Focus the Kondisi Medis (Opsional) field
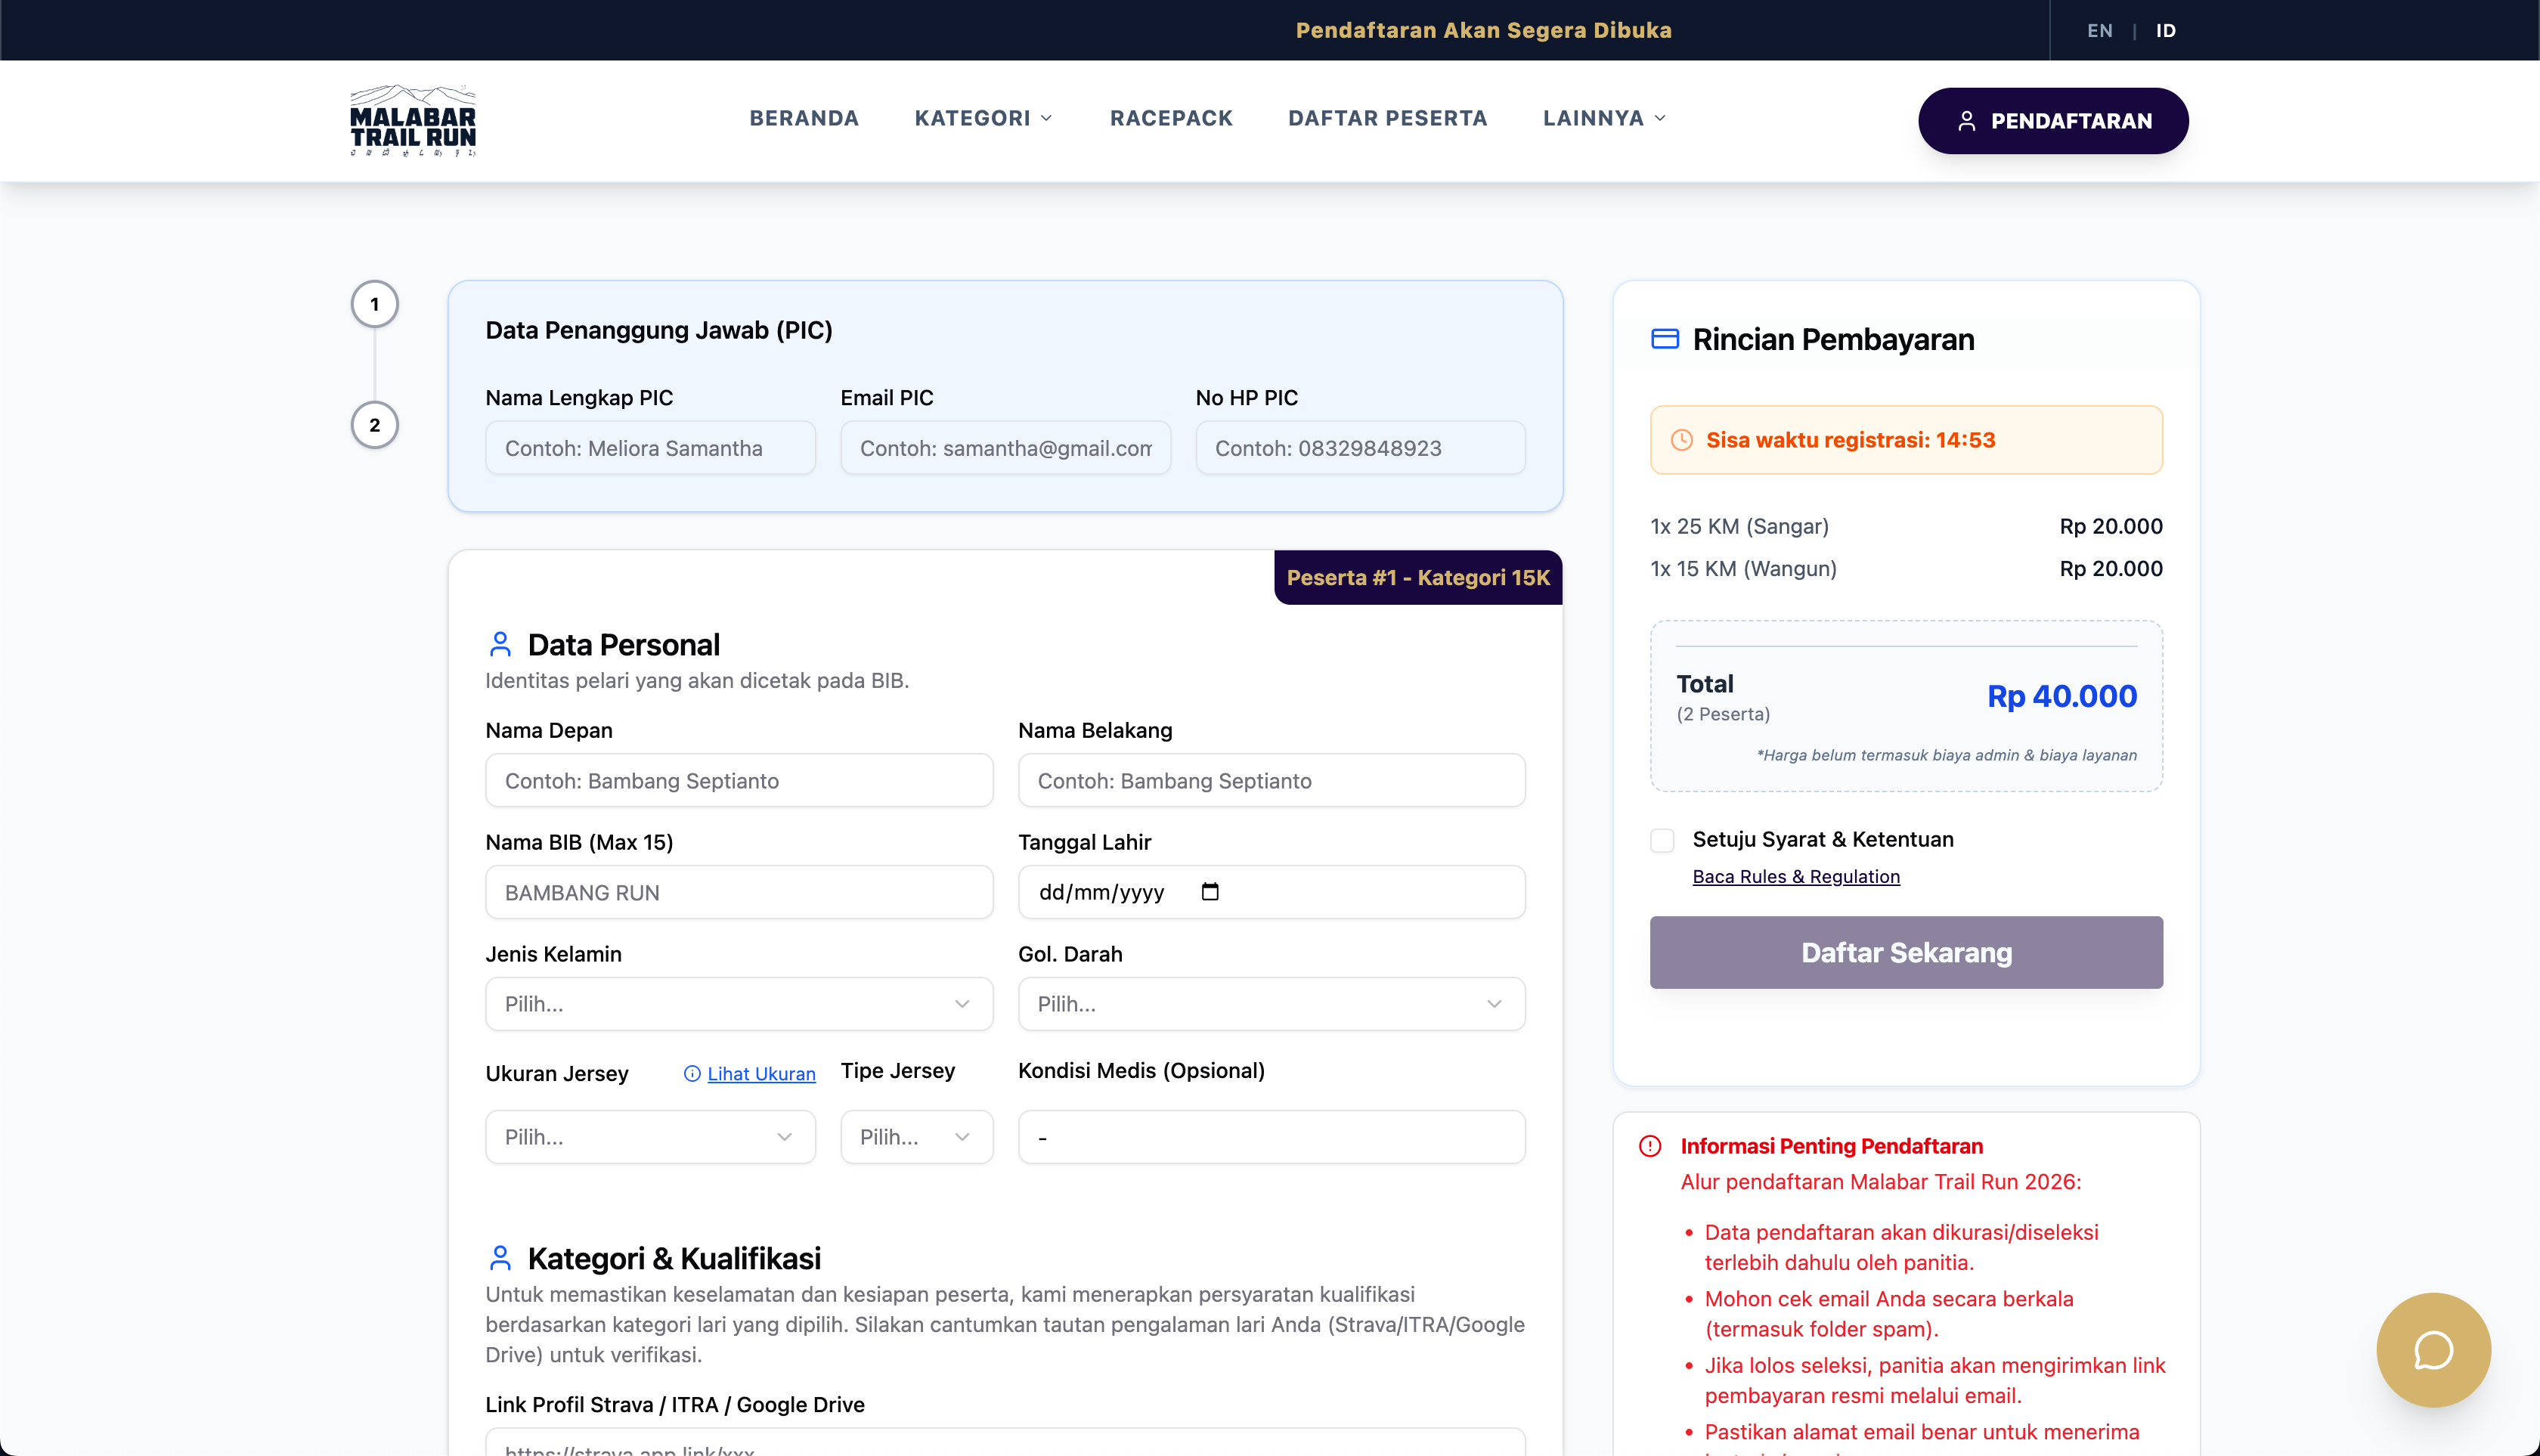The width and height of the screenshot is (2540, 1456). point(1271,1137)
